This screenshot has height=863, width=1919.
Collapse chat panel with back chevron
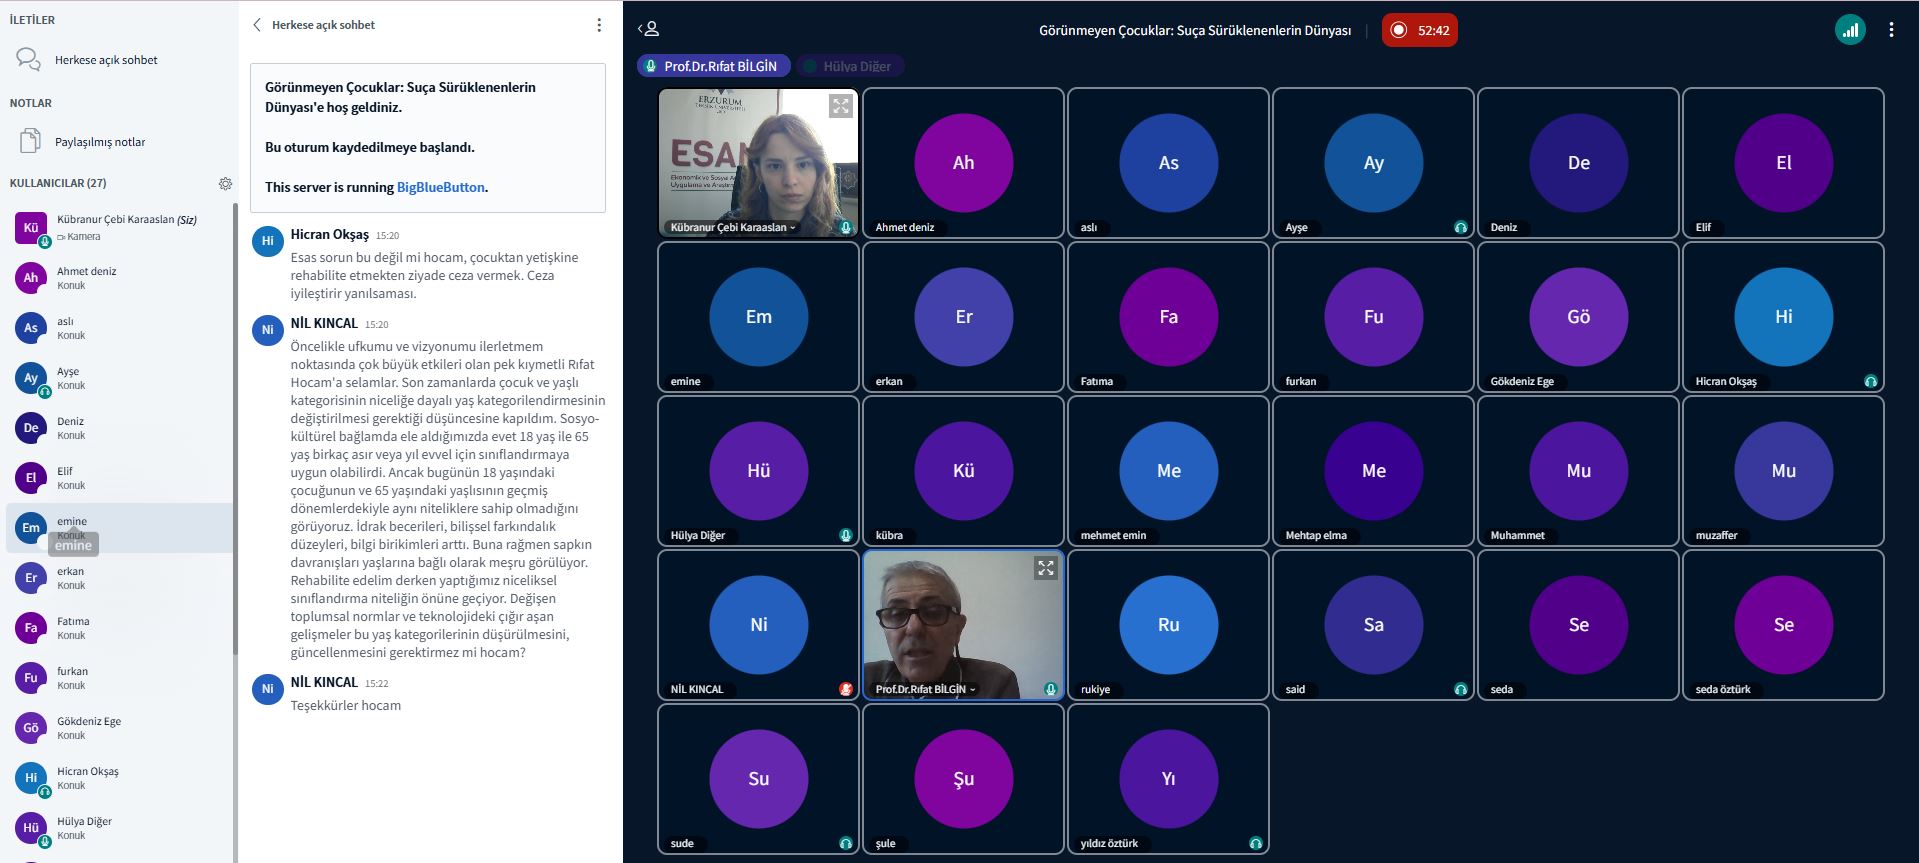pyautogui.click(x=257, y=25)
